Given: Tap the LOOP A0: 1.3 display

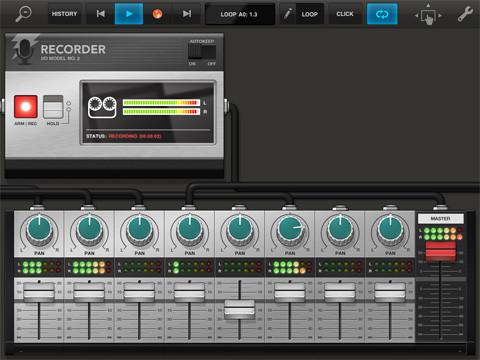Looking at the screenshot, I should pyautogui.click(x=239, y=14).
